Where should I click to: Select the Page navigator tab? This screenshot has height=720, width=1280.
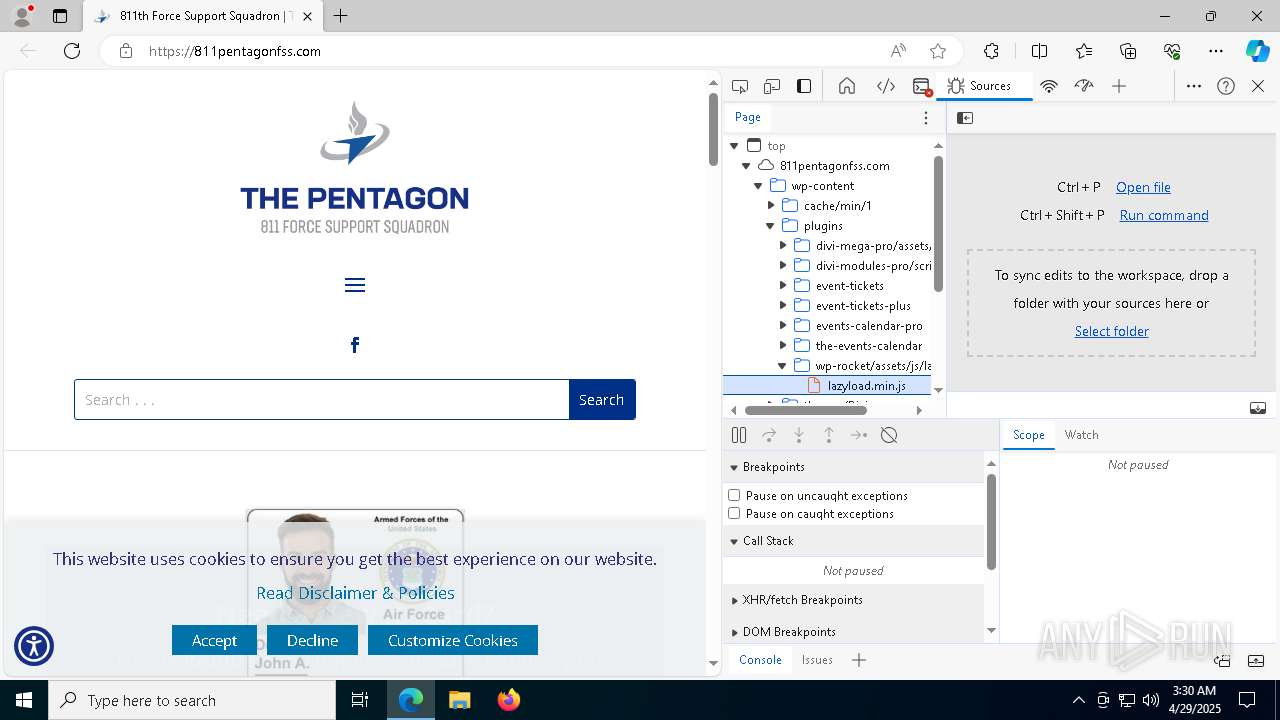(748, 117)
